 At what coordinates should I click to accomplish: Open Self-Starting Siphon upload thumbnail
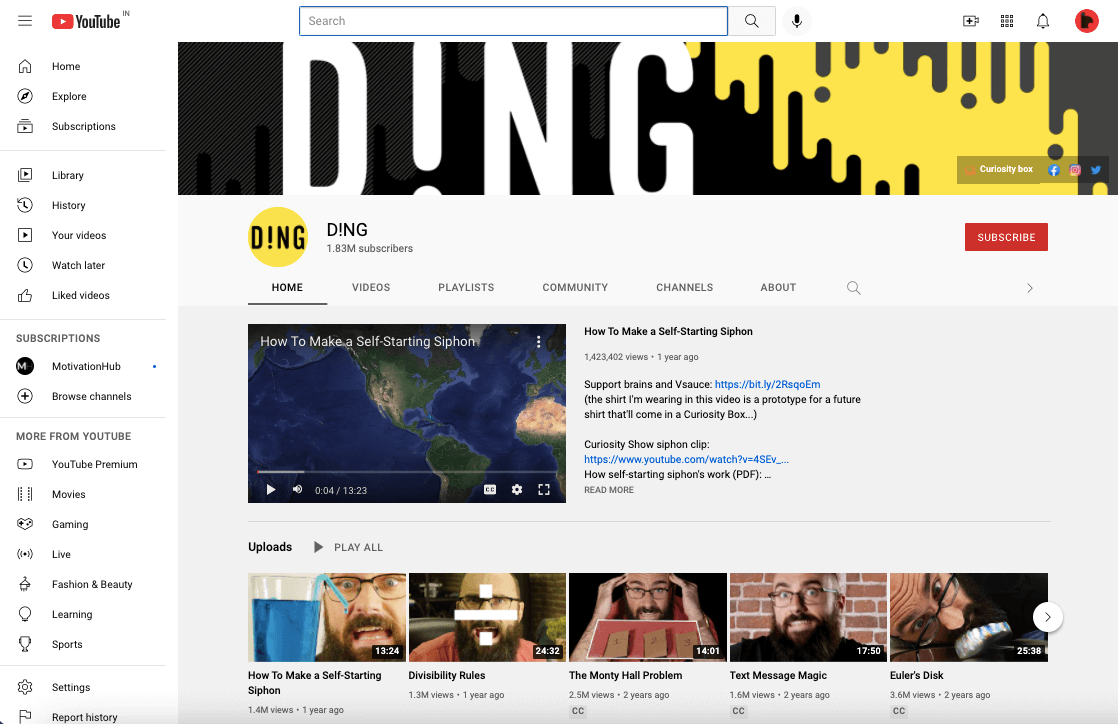coord(327,617)
